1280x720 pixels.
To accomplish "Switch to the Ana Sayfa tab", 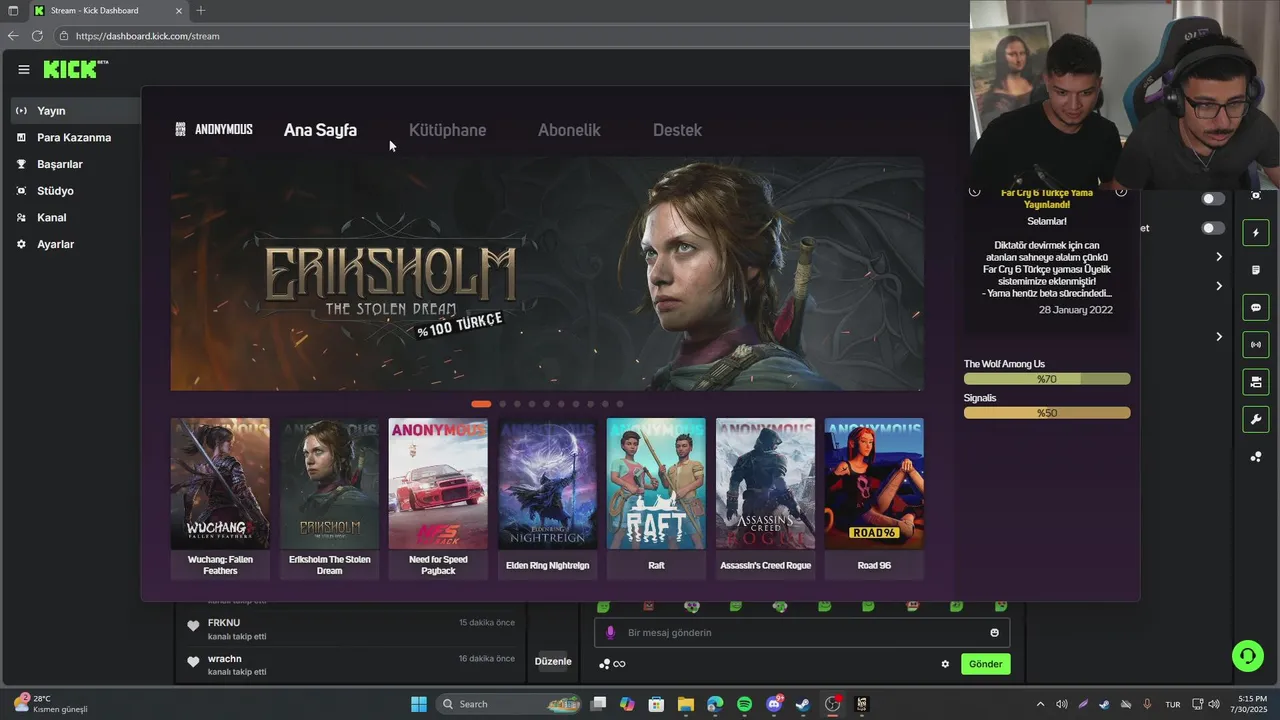I will coord(320,130).
